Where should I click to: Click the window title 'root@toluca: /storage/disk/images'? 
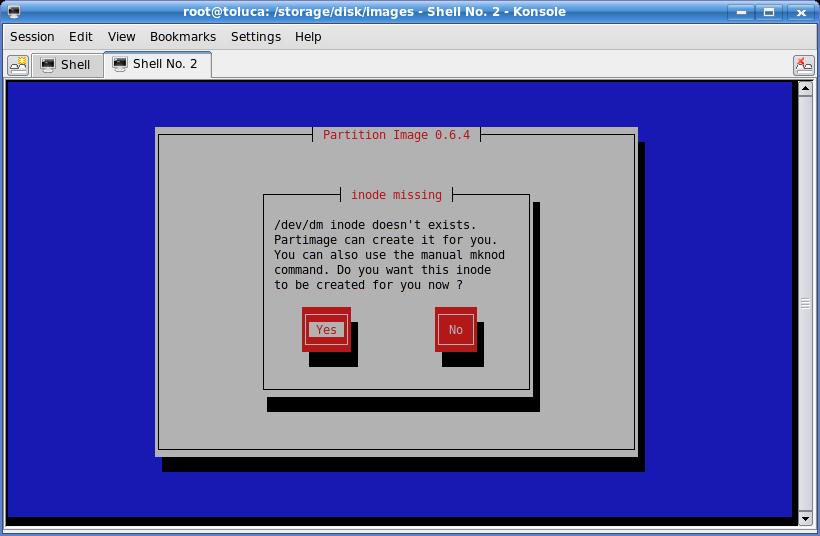click(298, 12)
